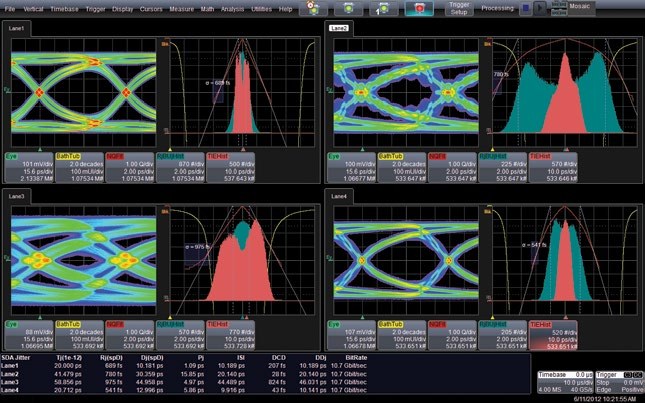Open Lane4 BathTub descriptor box
This screenshot has height=403, width=645.
(x=402, y=336)
